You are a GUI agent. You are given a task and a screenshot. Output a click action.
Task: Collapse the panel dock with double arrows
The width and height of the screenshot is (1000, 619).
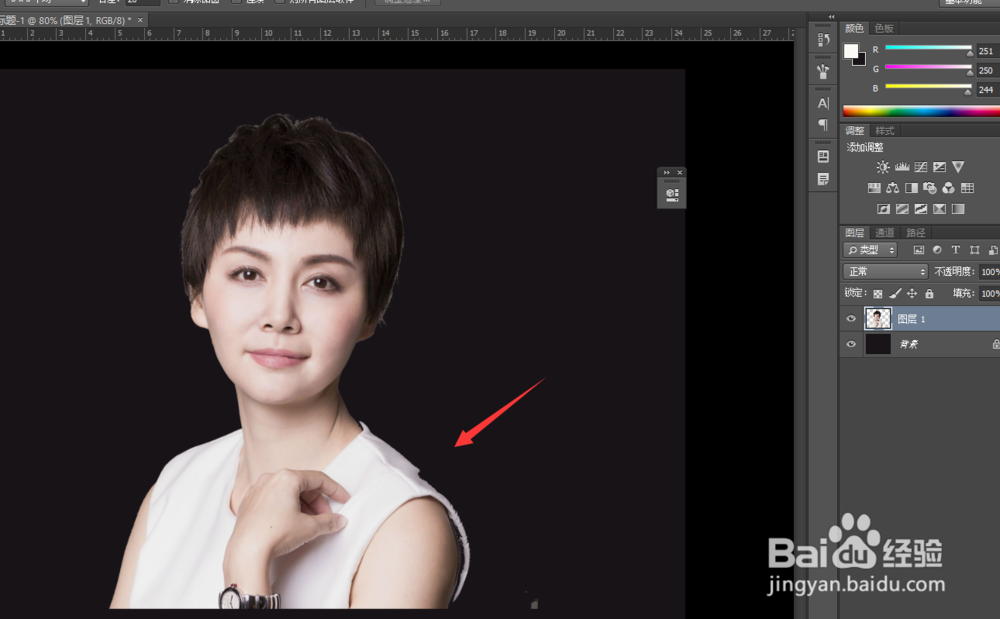coord(832,17)
